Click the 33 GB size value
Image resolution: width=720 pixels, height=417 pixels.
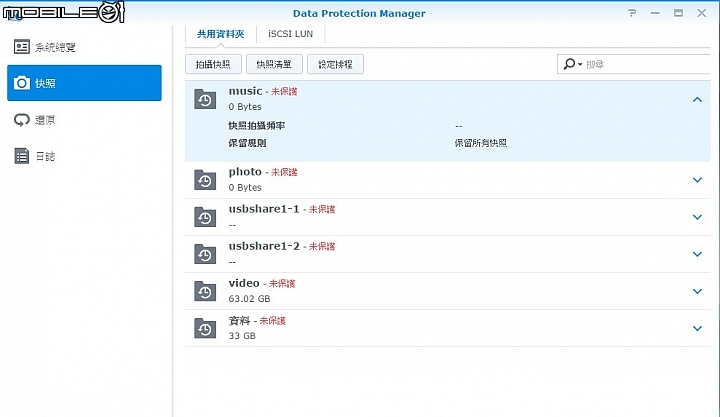point(242,336)
